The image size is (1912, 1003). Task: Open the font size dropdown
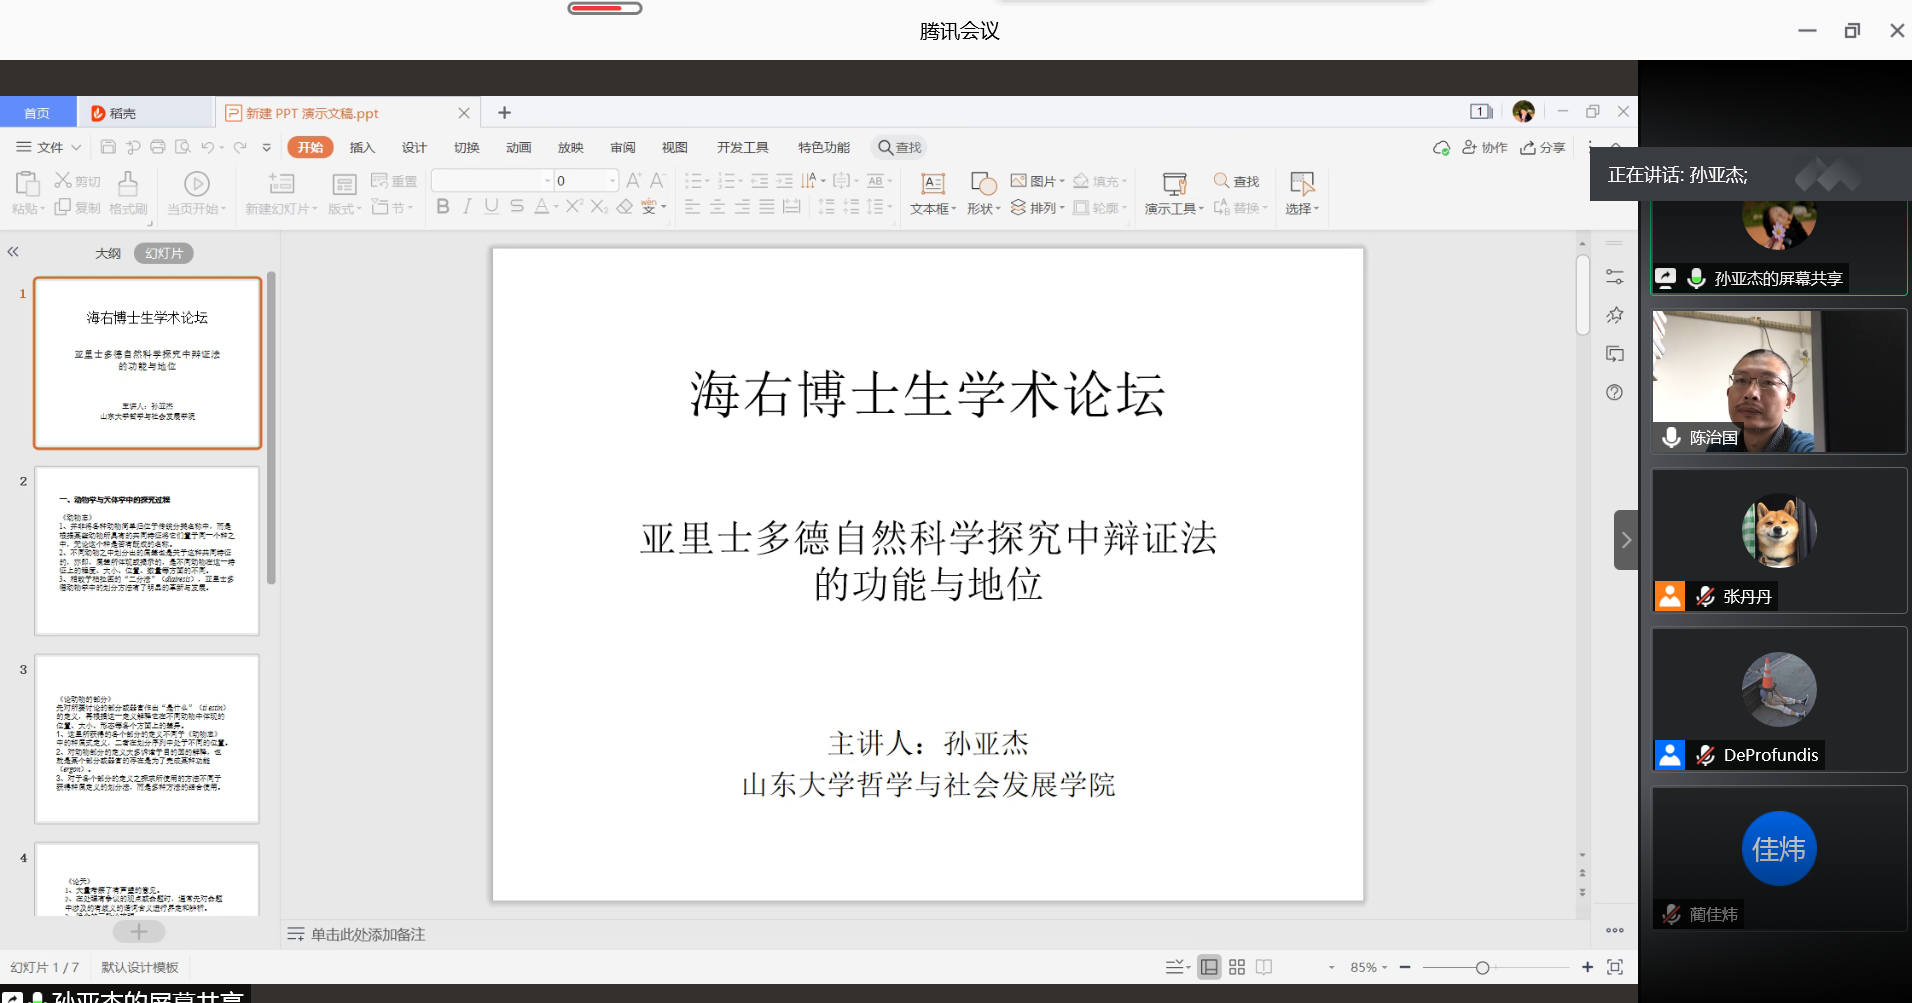[612, 181]
